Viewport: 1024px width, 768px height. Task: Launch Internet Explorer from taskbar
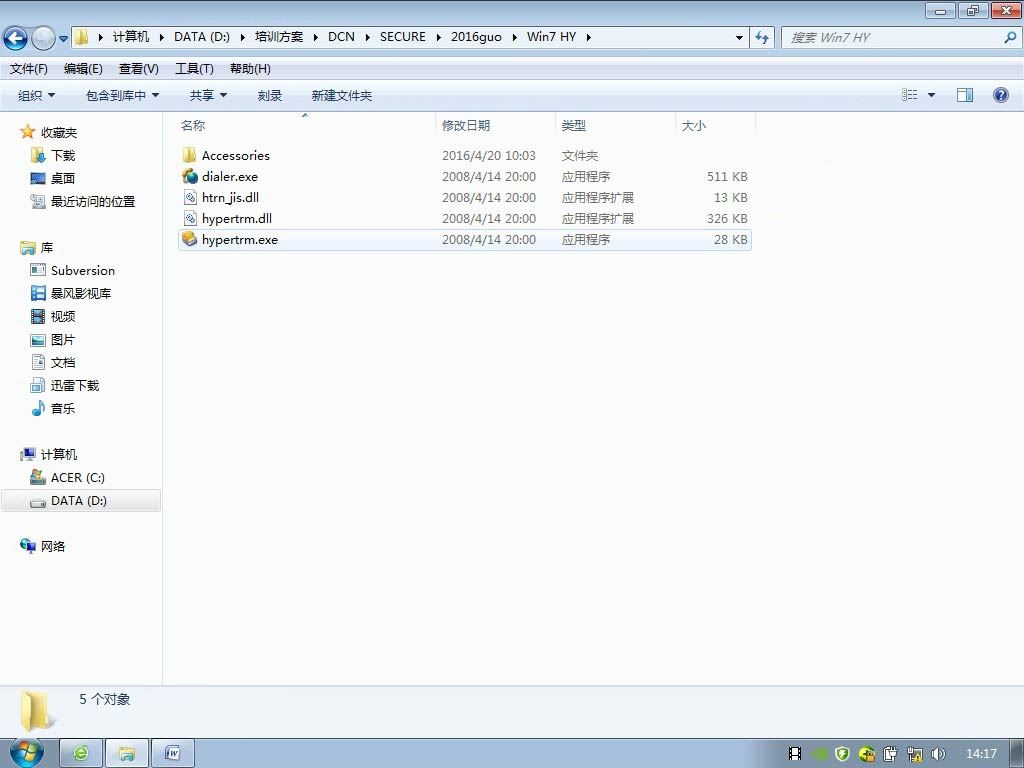tap(81, 753)
